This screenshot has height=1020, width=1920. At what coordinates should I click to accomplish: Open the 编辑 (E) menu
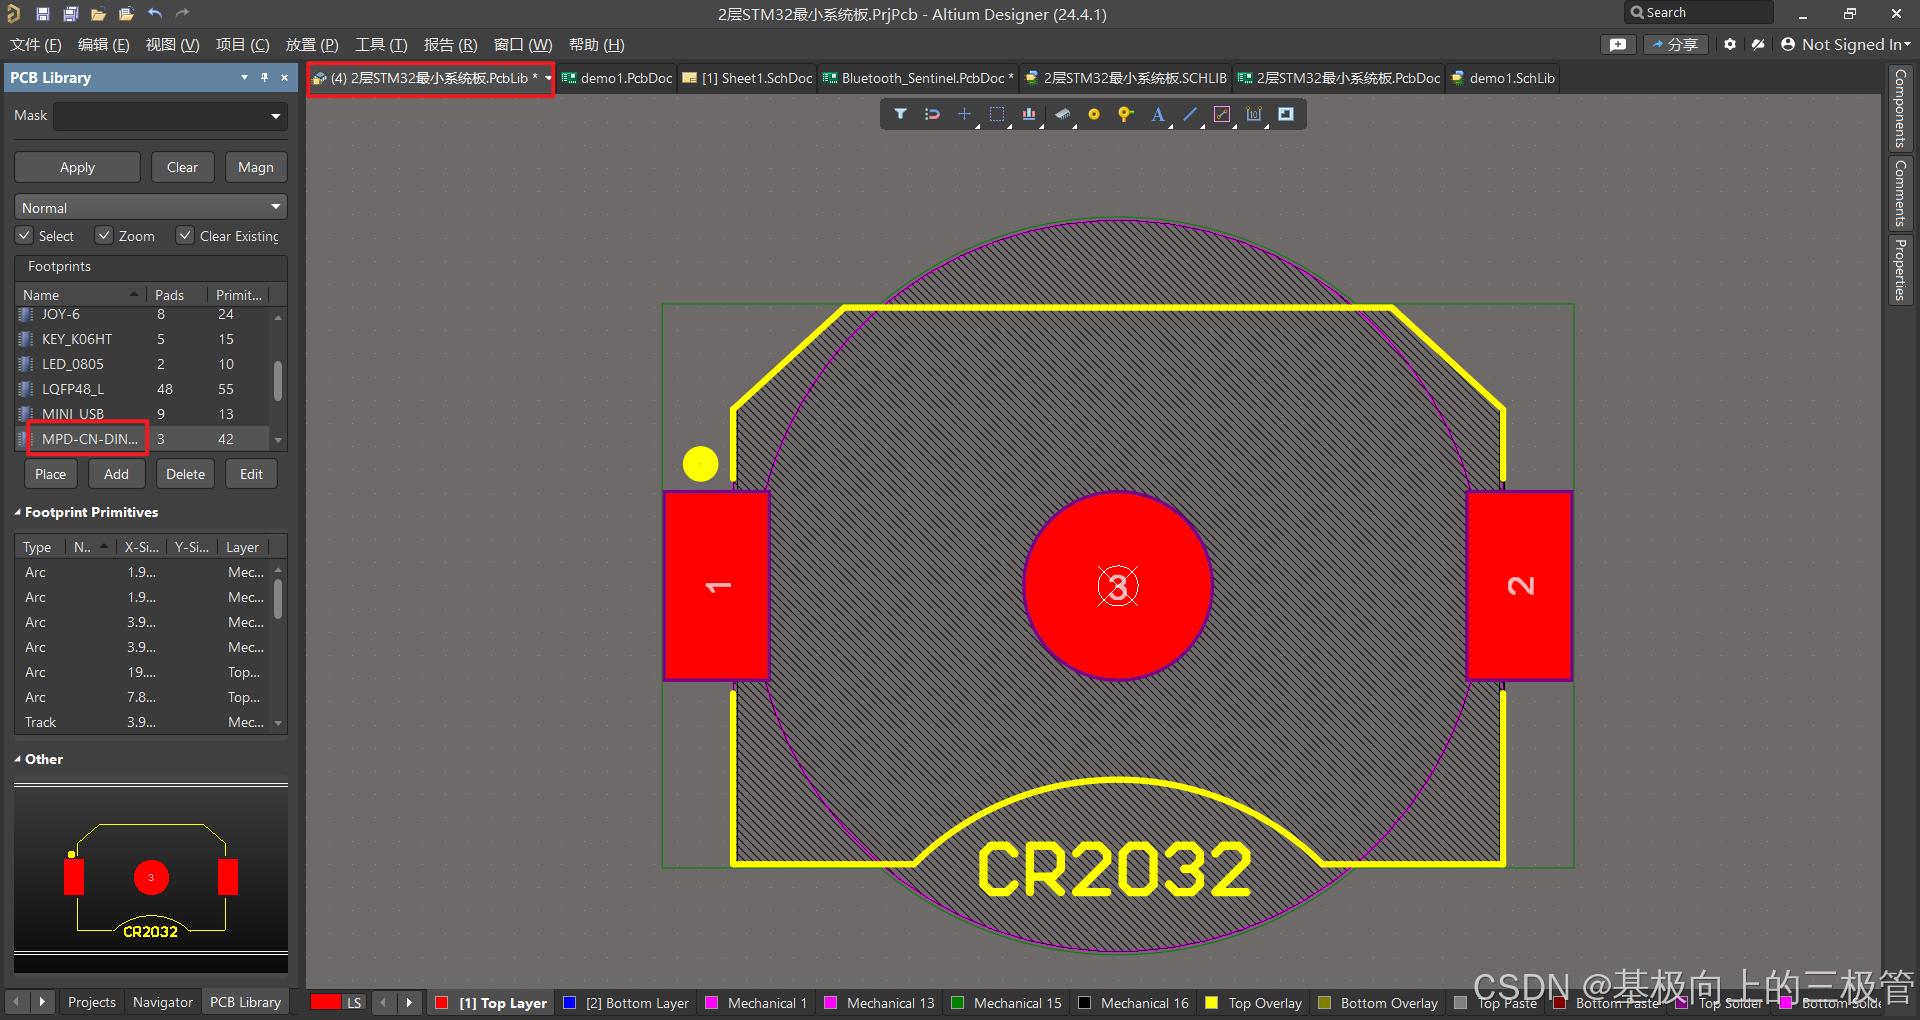click(104, 44)
